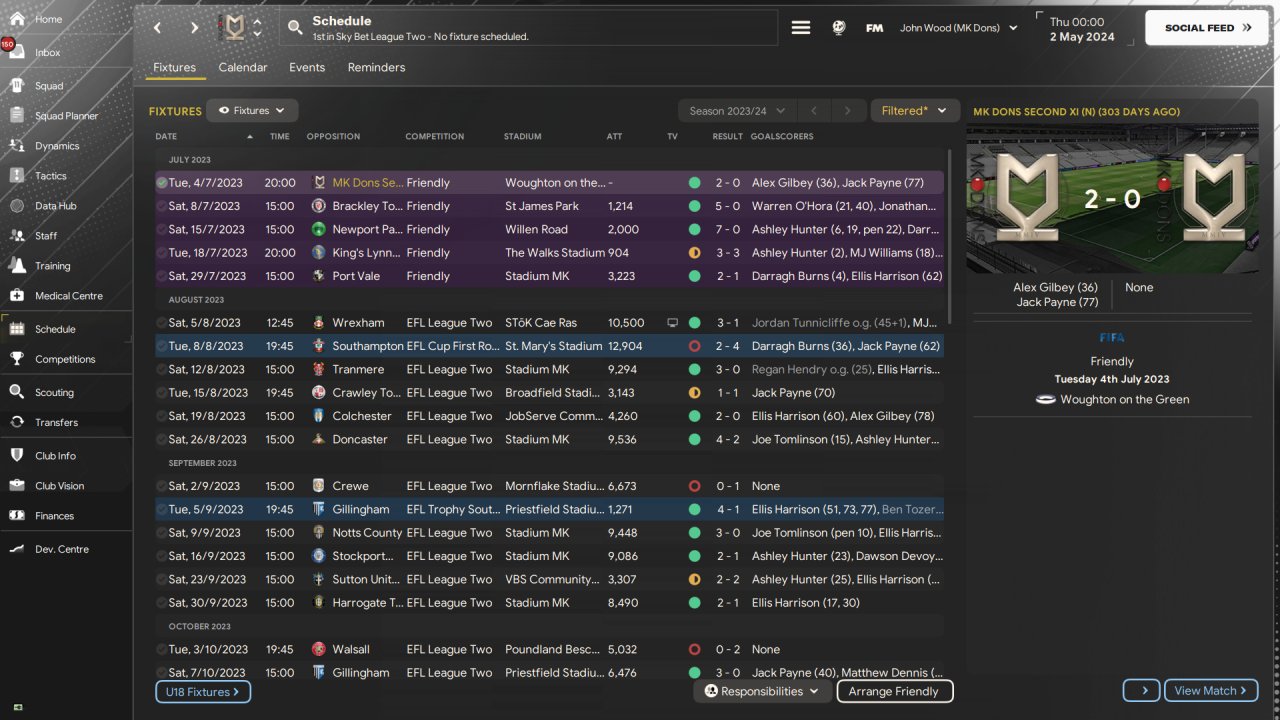Tick the row selector for Crewe fixture
Image resolution: width=1280 pixels, height=720 pixels.
pos(162,486)
